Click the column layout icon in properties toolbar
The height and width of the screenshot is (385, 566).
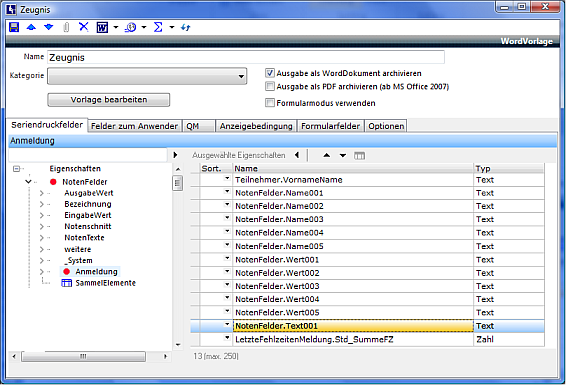(x=359, y=156)
